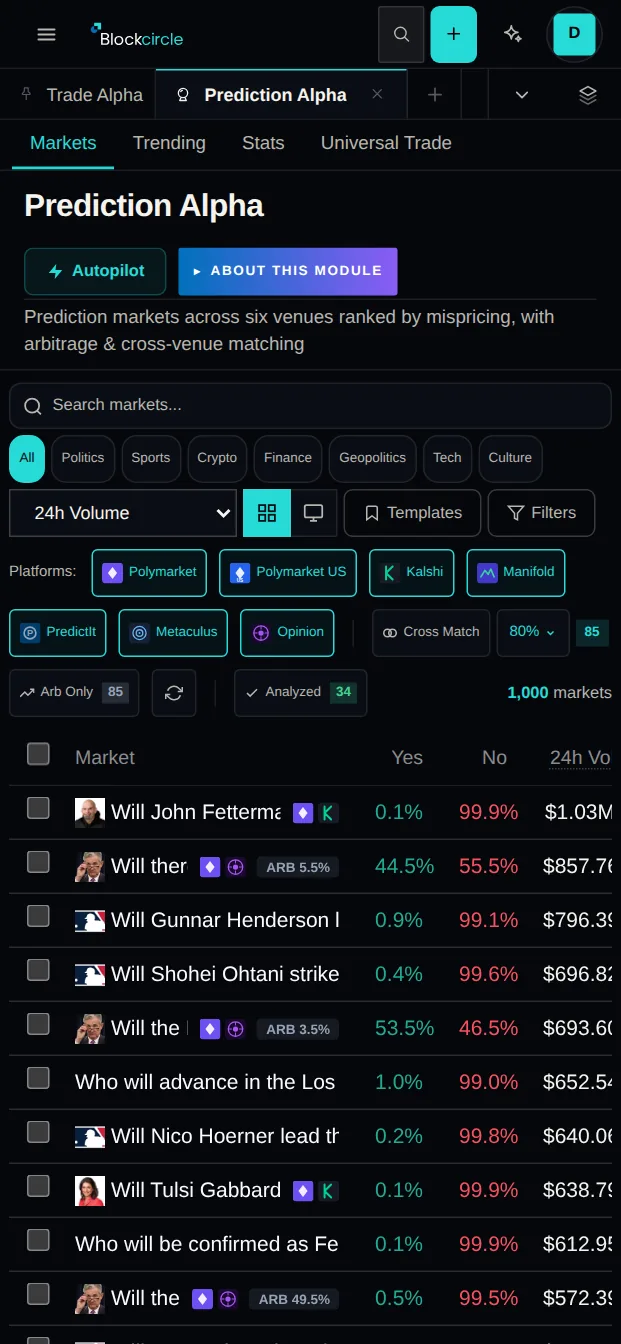Screen dimensions: 621x1344
Task: Open the Stats tab
Action: [263, 143]
